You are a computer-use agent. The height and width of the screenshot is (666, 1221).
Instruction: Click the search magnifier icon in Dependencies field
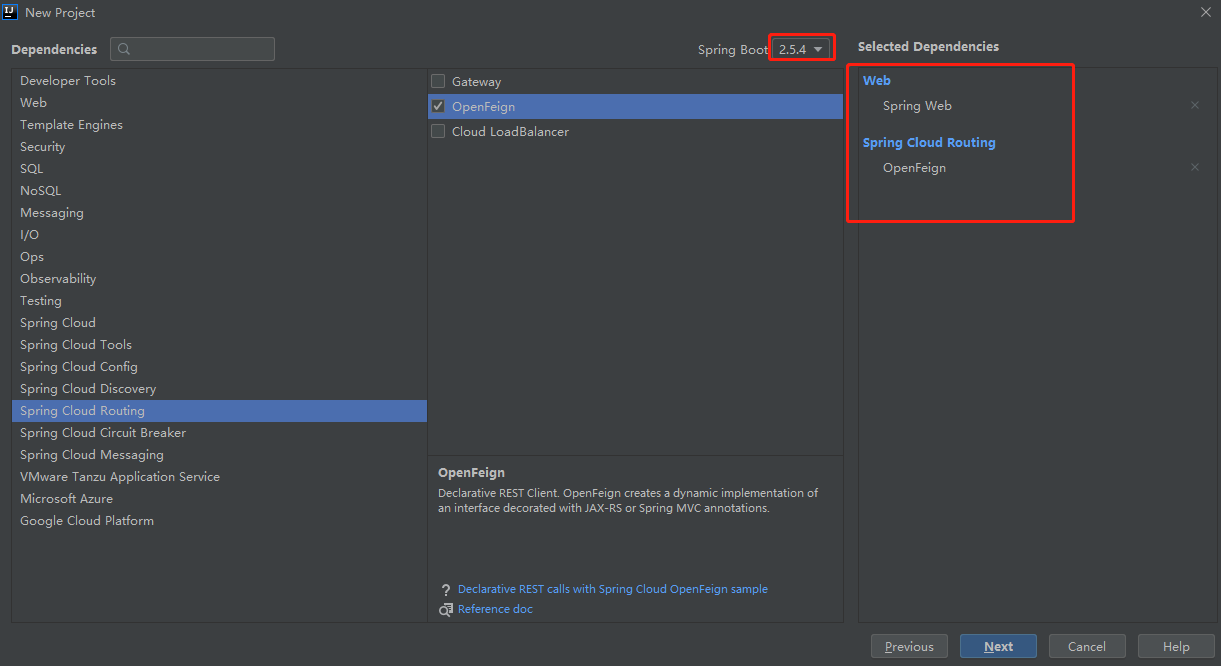124,49
